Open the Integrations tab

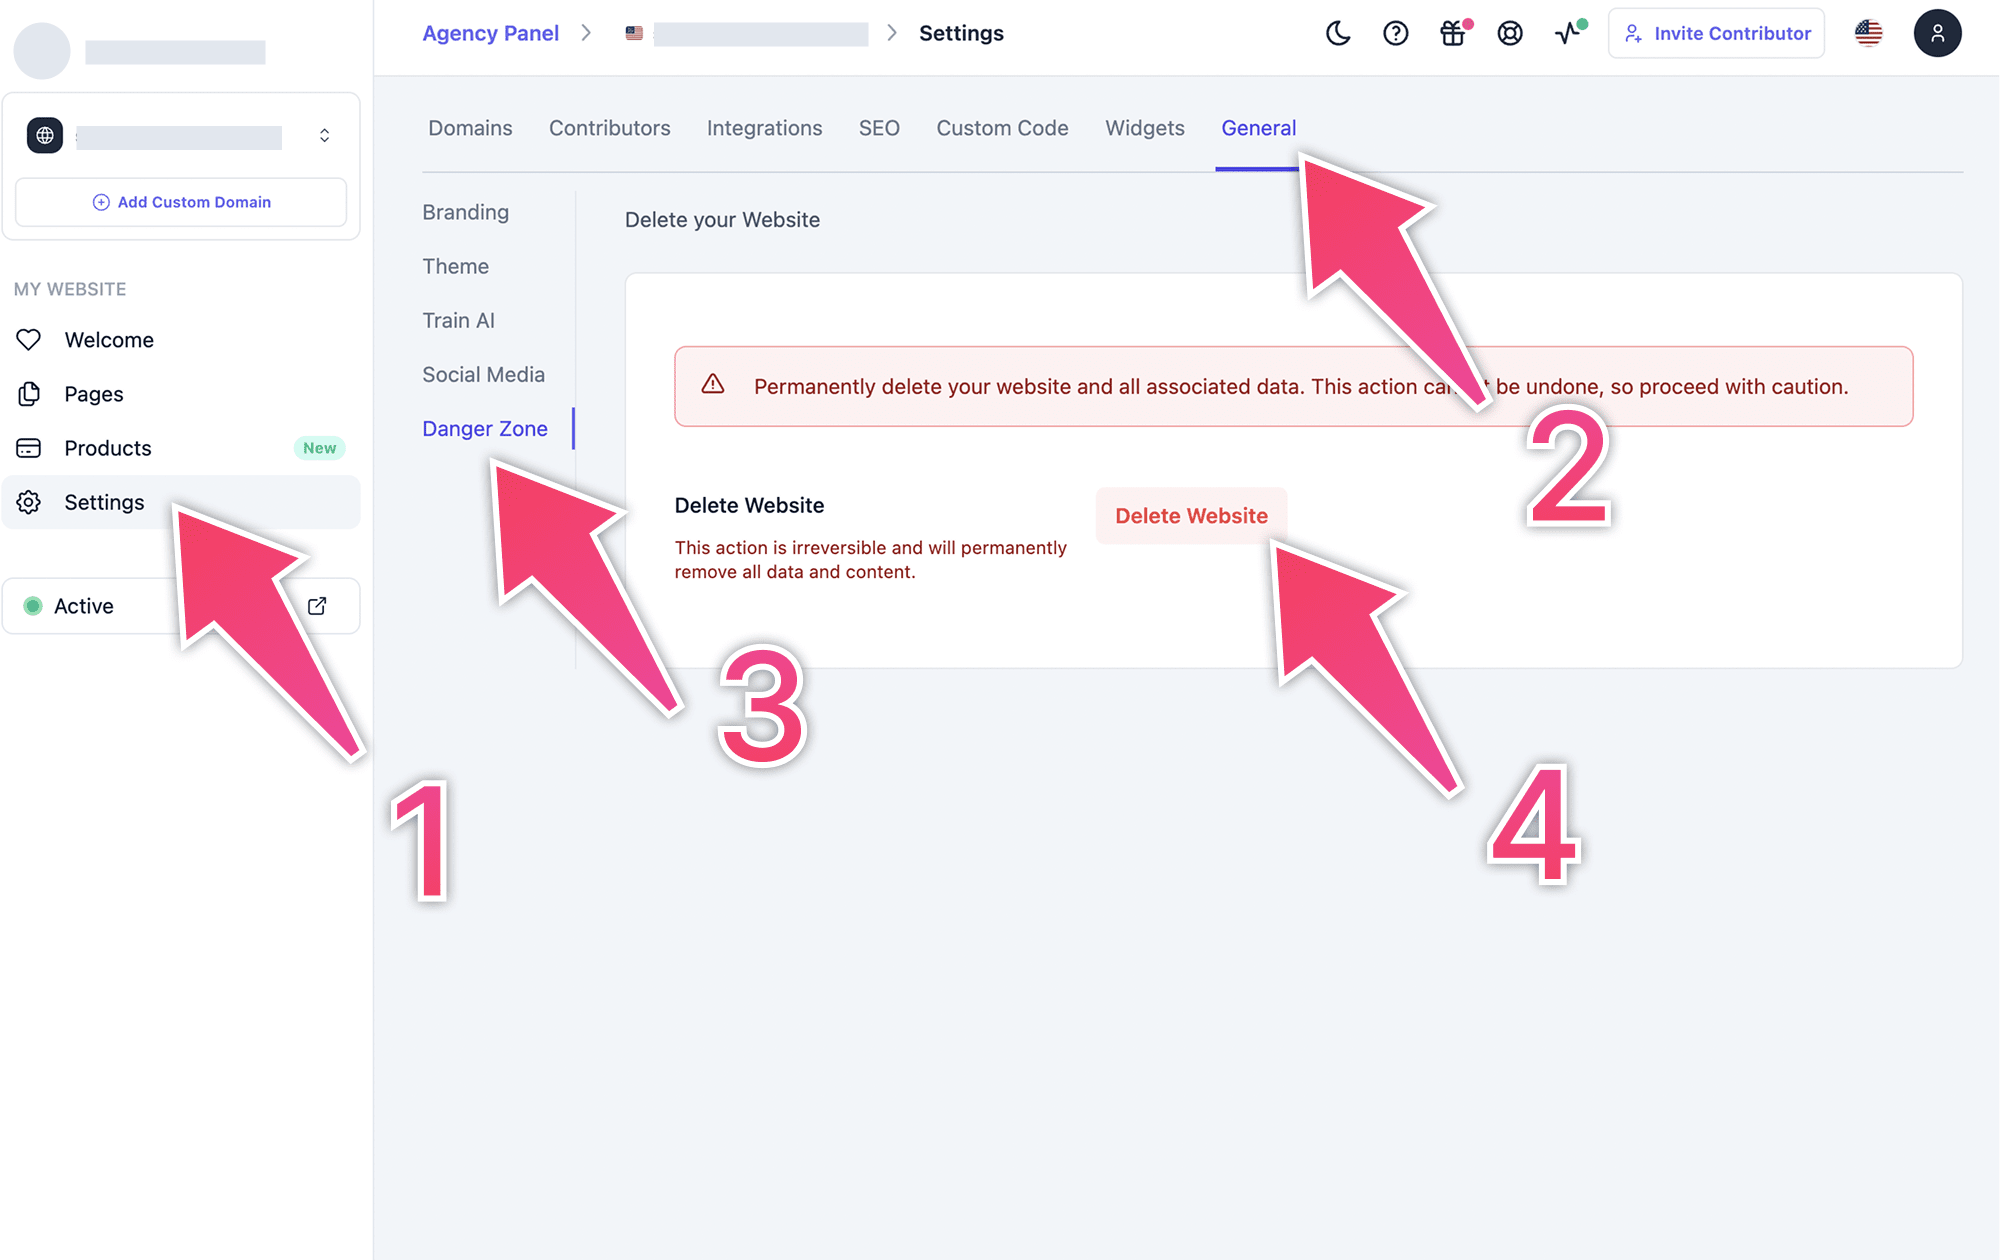[x=764, y=128]
